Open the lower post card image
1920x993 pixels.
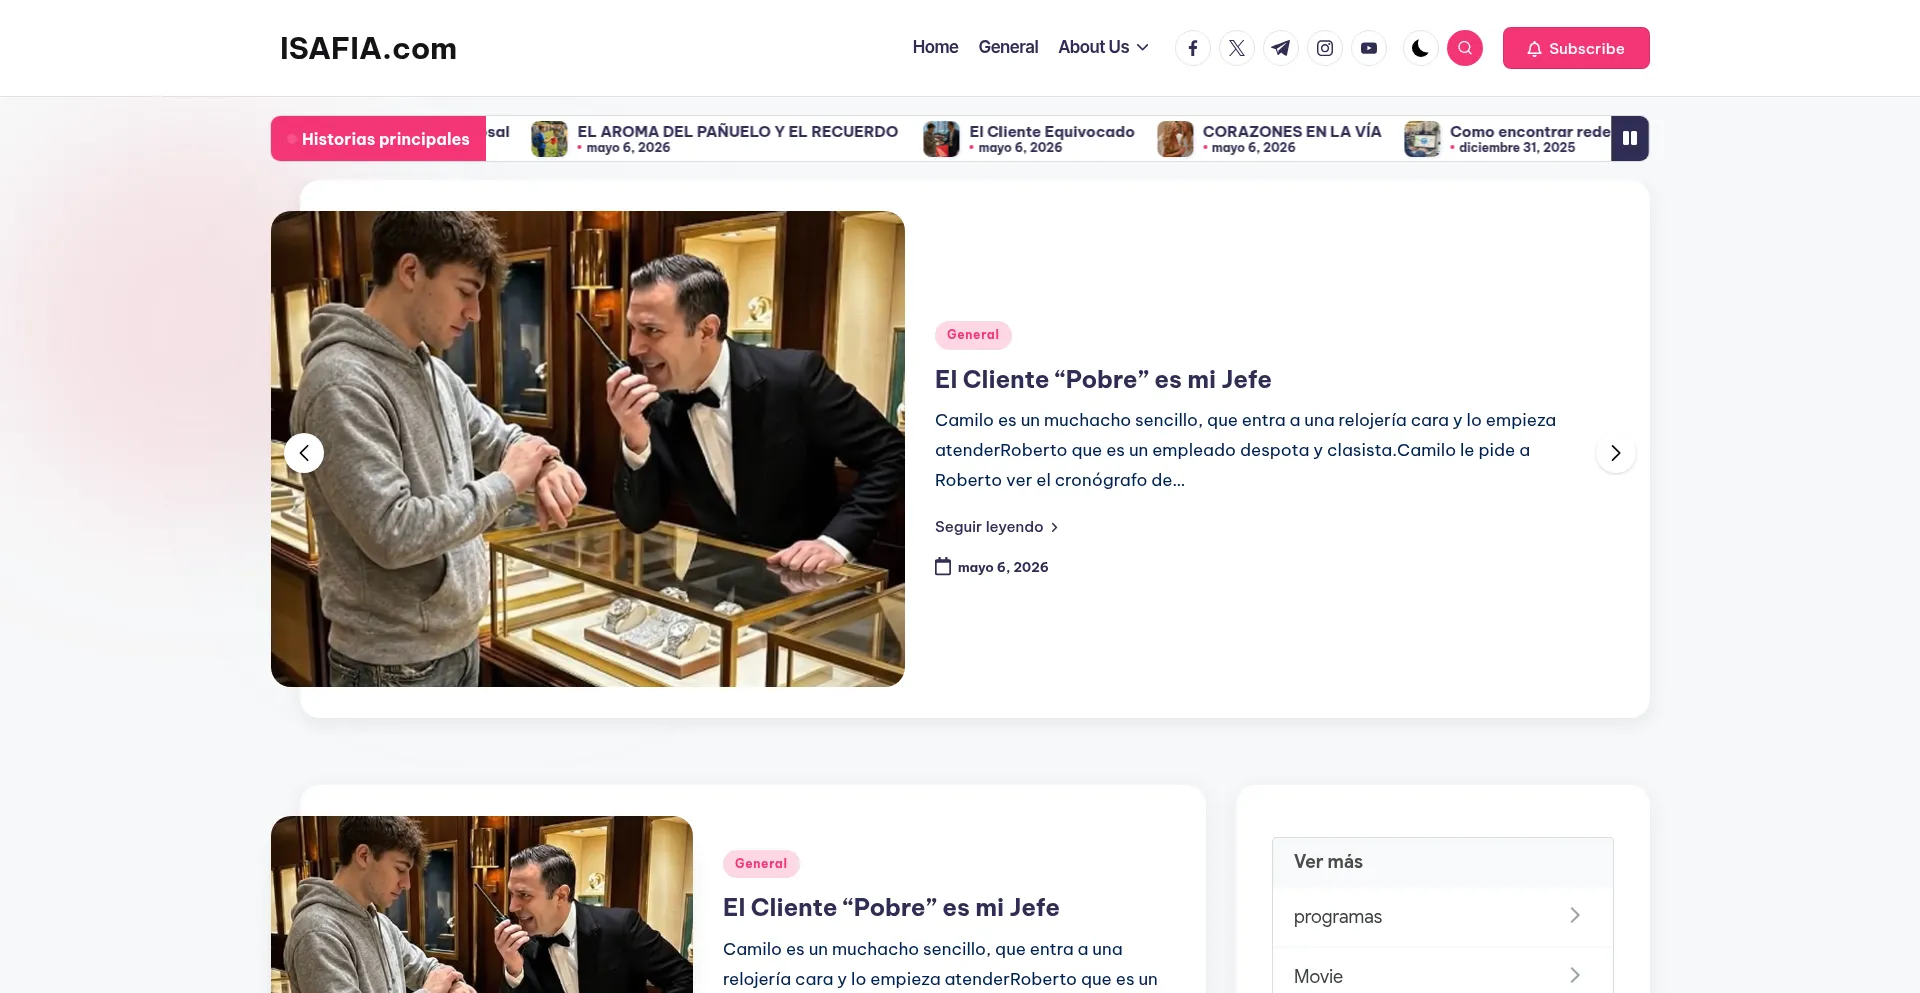[x=482, y=904]
